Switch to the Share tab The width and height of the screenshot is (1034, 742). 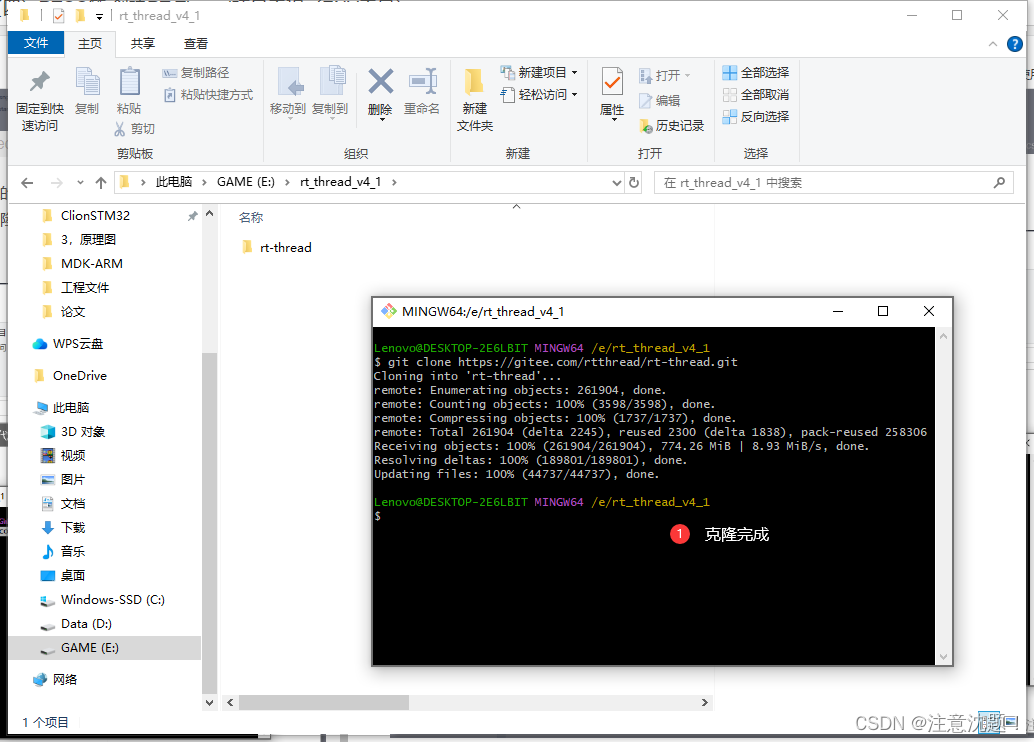[142, 44]
